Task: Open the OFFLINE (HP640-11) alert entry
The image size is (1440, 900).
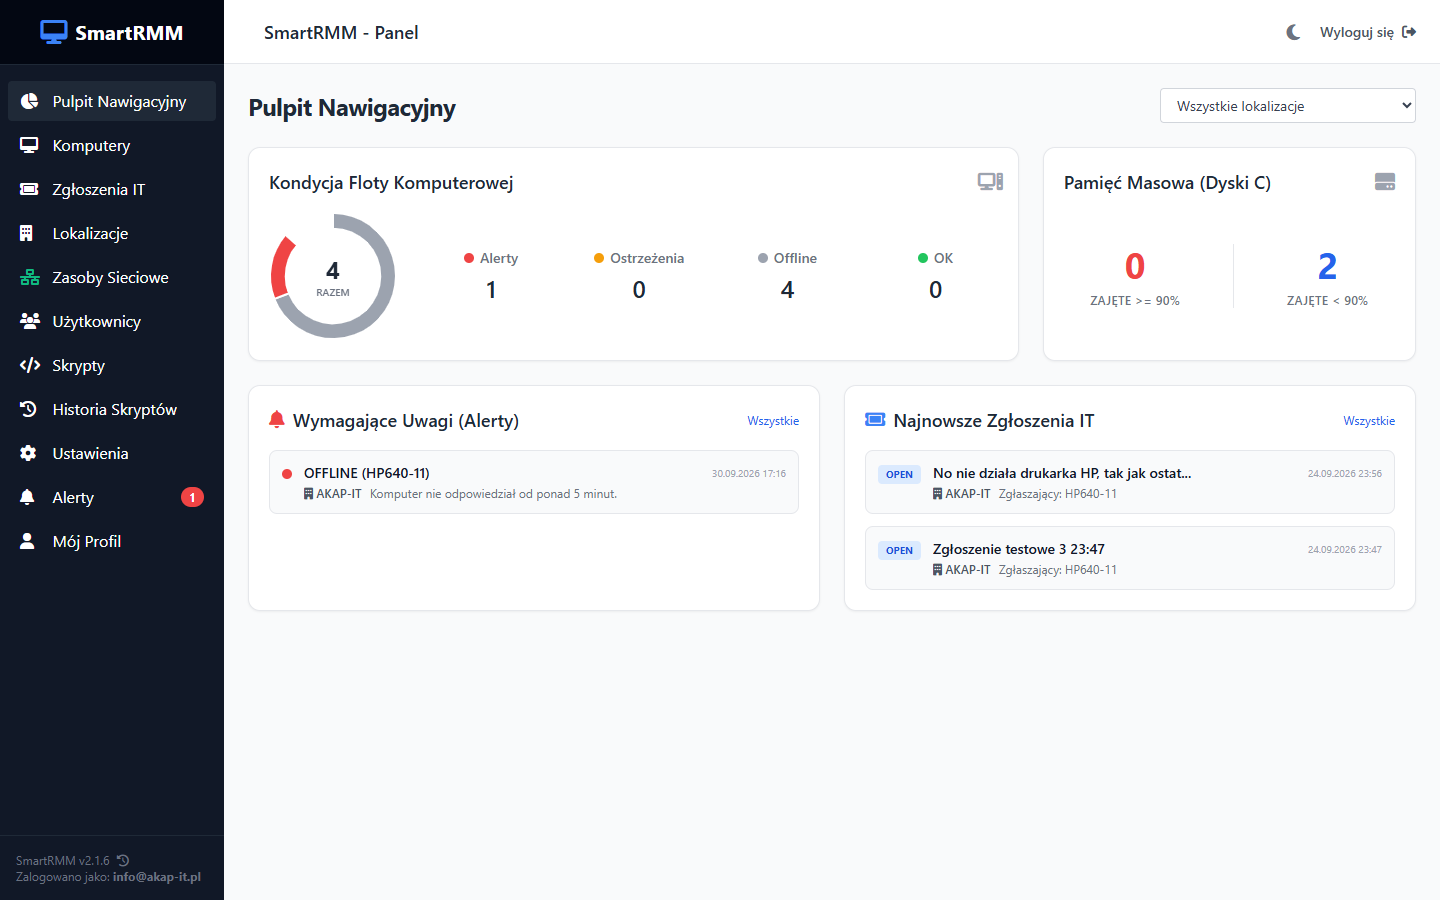Action: (534, 482)
